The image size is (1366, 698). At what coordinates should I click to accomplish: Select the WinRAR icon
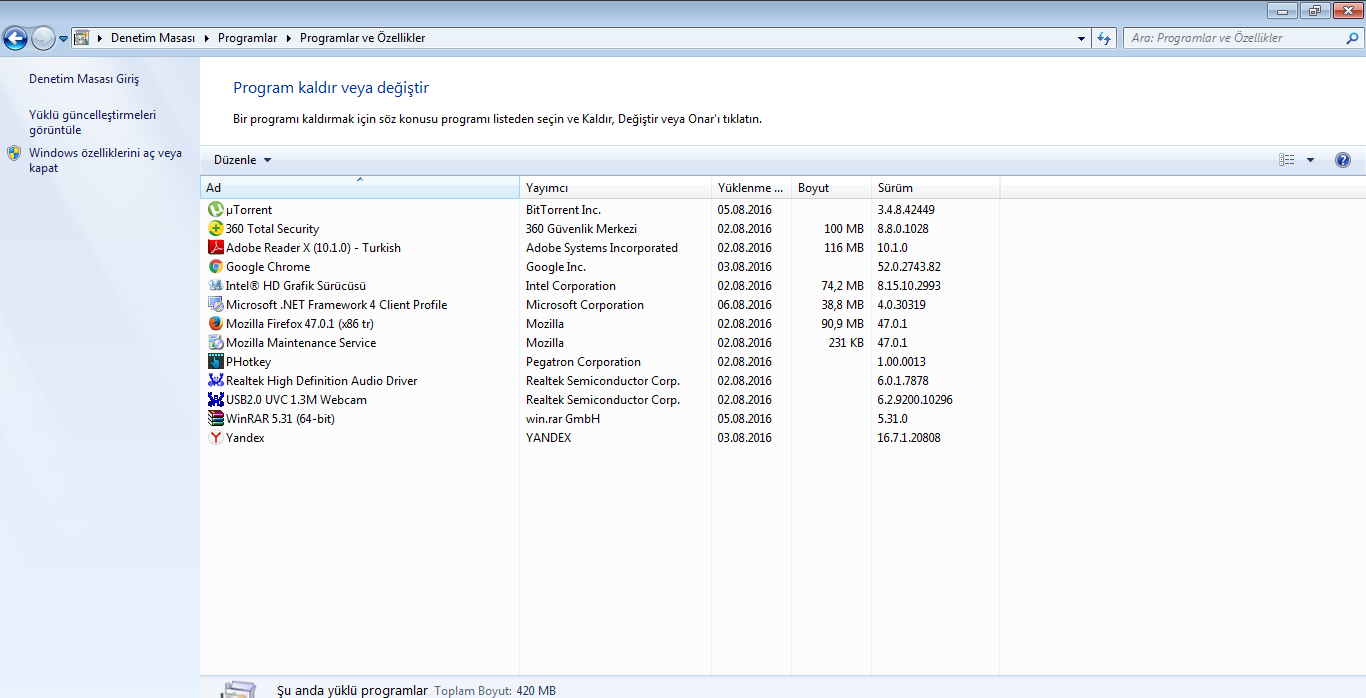point(216,419)
